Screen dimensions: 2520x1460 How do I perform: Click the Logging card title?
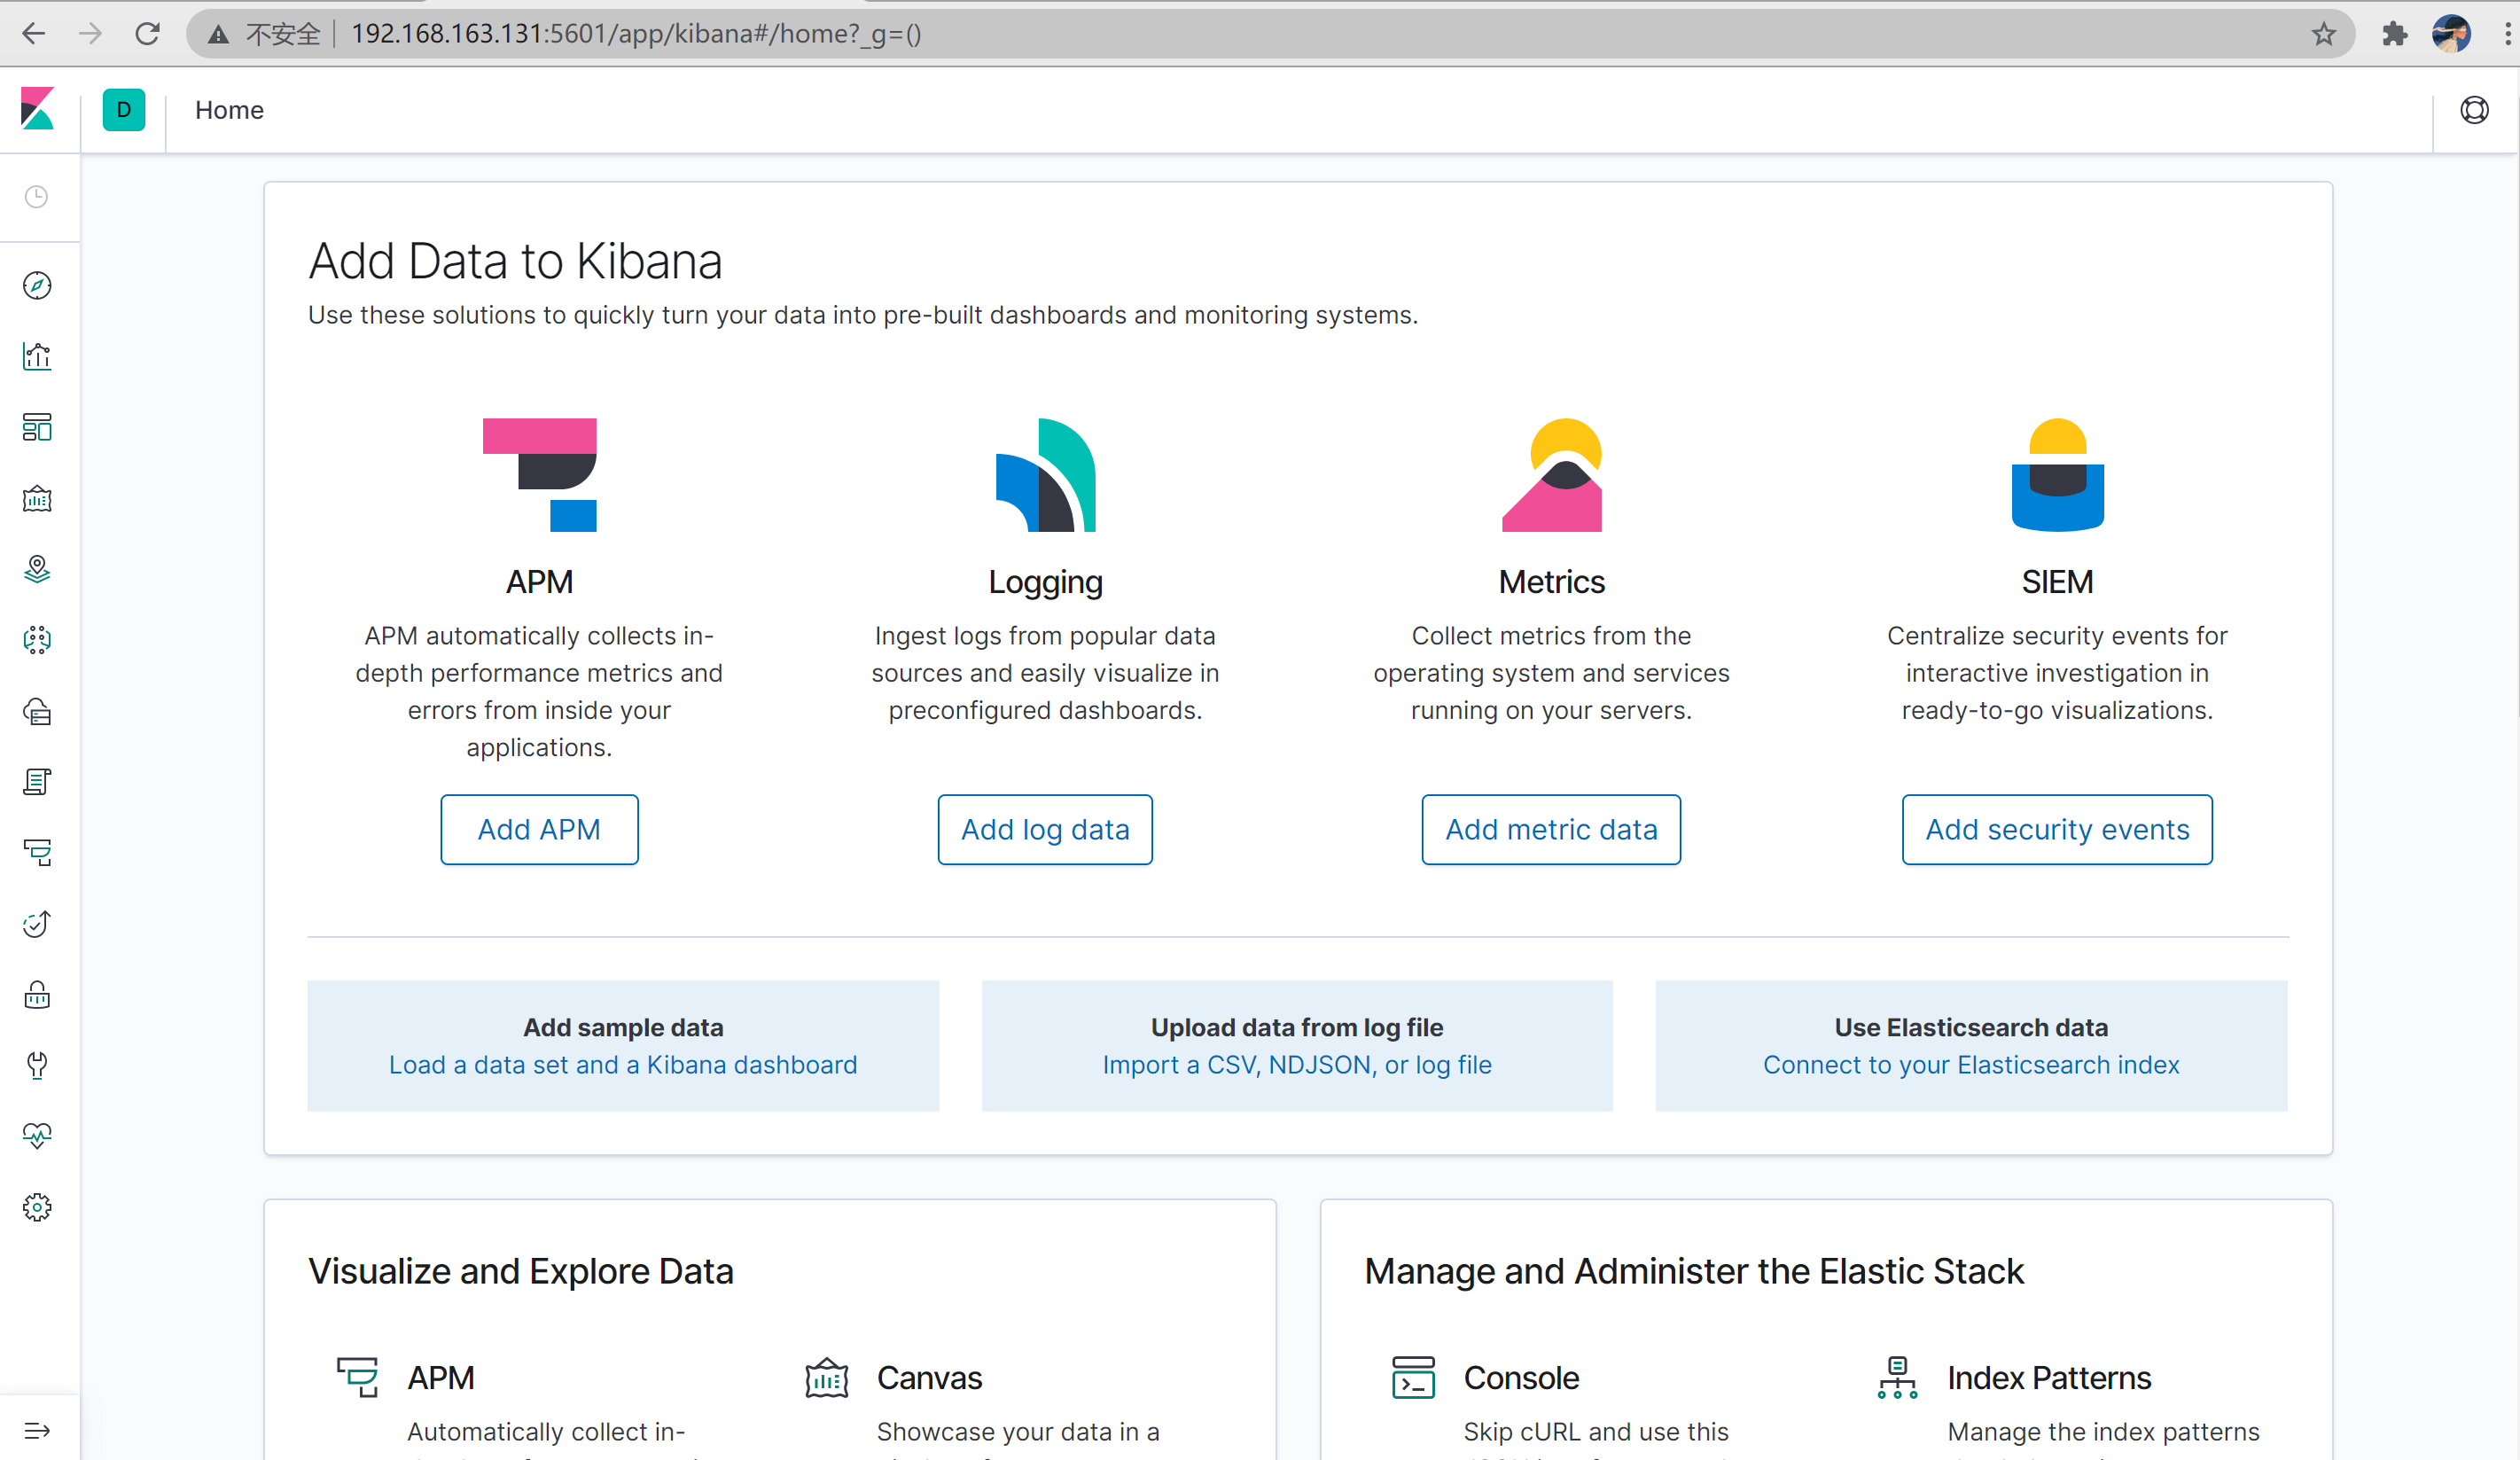pyautogui.click(x=1046, y=582)
